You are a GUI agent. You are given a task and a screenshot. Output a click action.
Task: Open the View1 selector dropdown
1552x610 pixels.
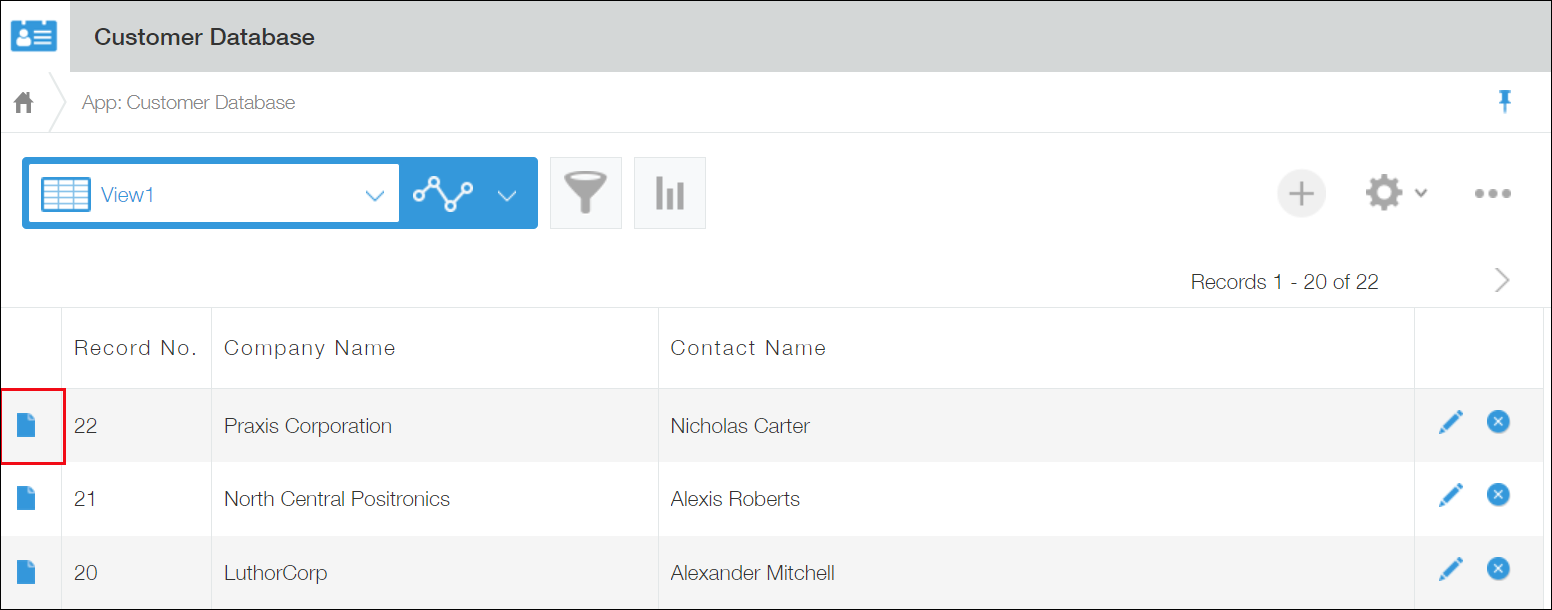(x=374, y=194)
